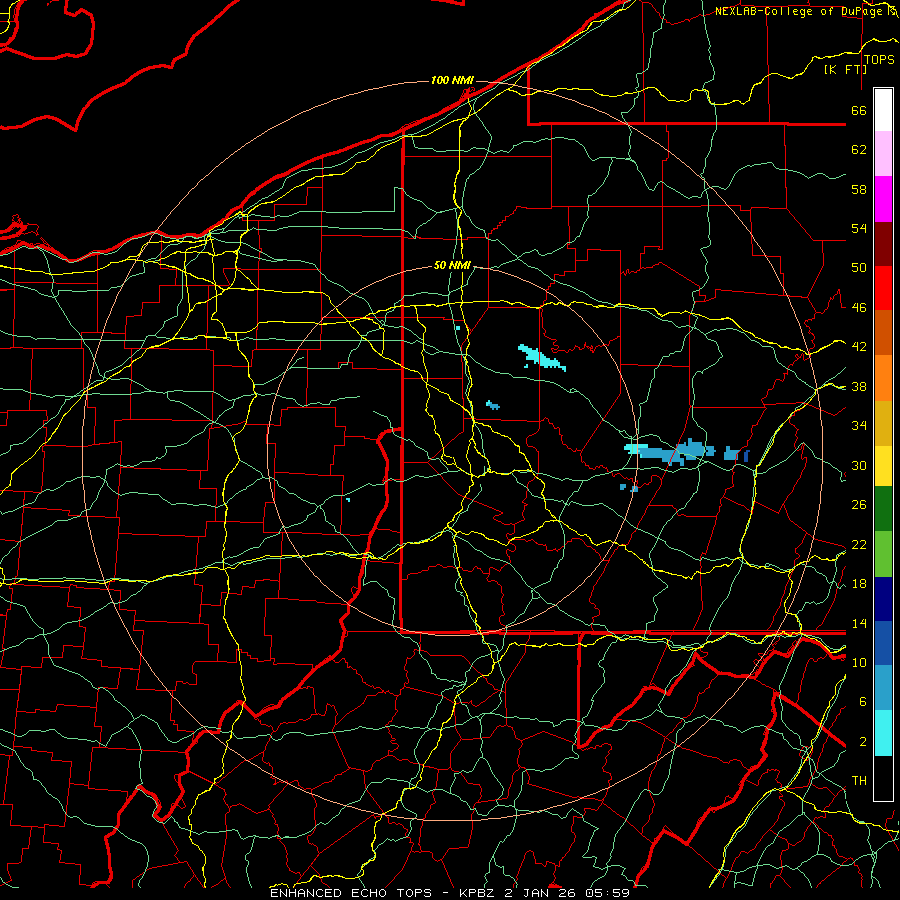Pick the light orange legend swatch
The image size is (900, 900).
click(x=883, y=378)
